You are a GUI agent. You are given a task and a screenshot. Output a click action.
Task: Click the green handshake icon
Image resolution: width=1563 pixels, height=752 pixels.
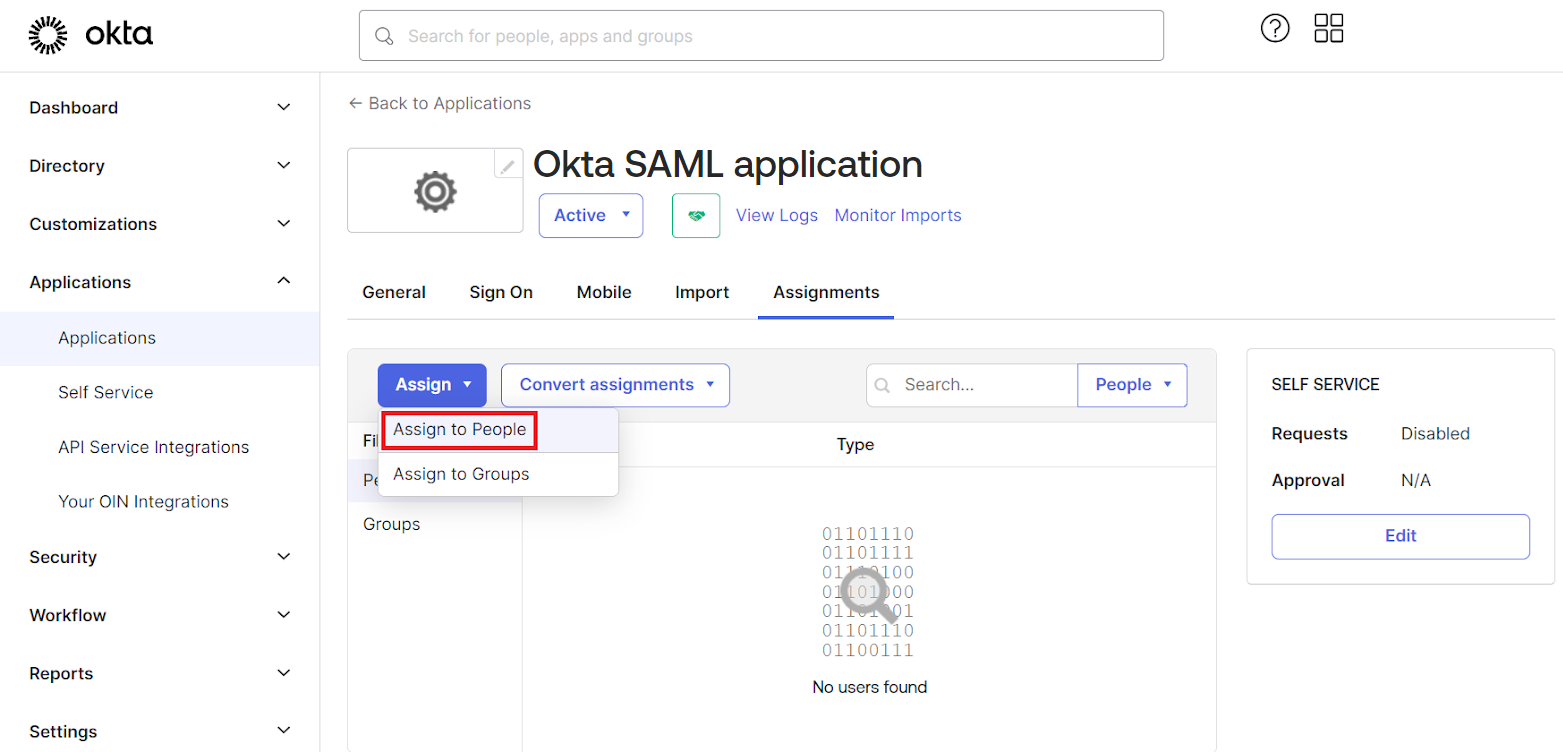pos(696,216)
